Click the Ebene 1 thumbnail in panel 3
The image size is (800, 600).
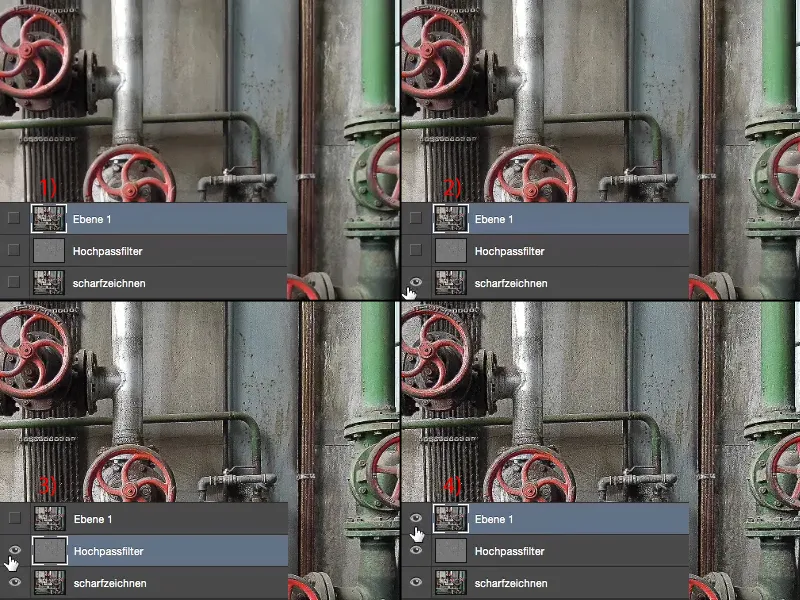50,519
